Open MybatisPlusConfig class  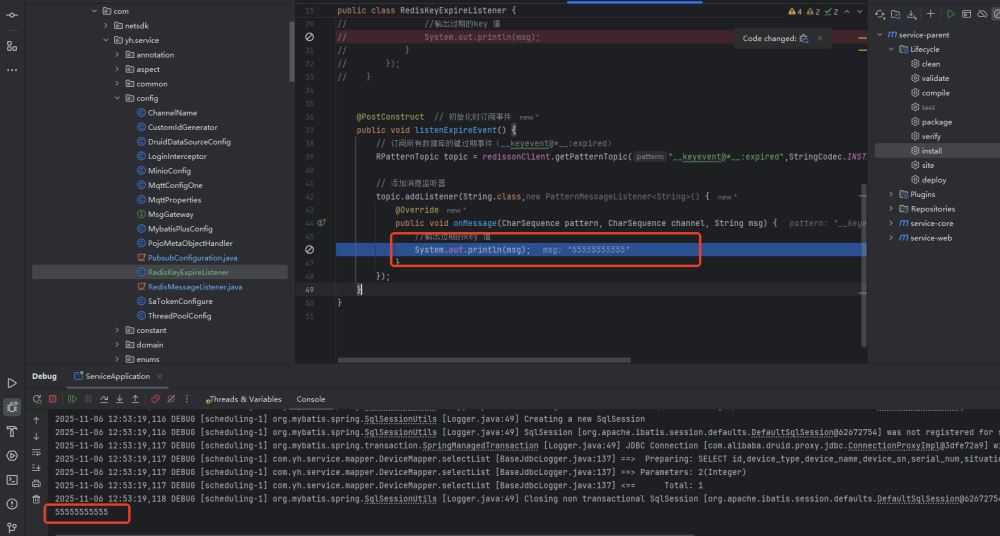click(x=180, y=228)
